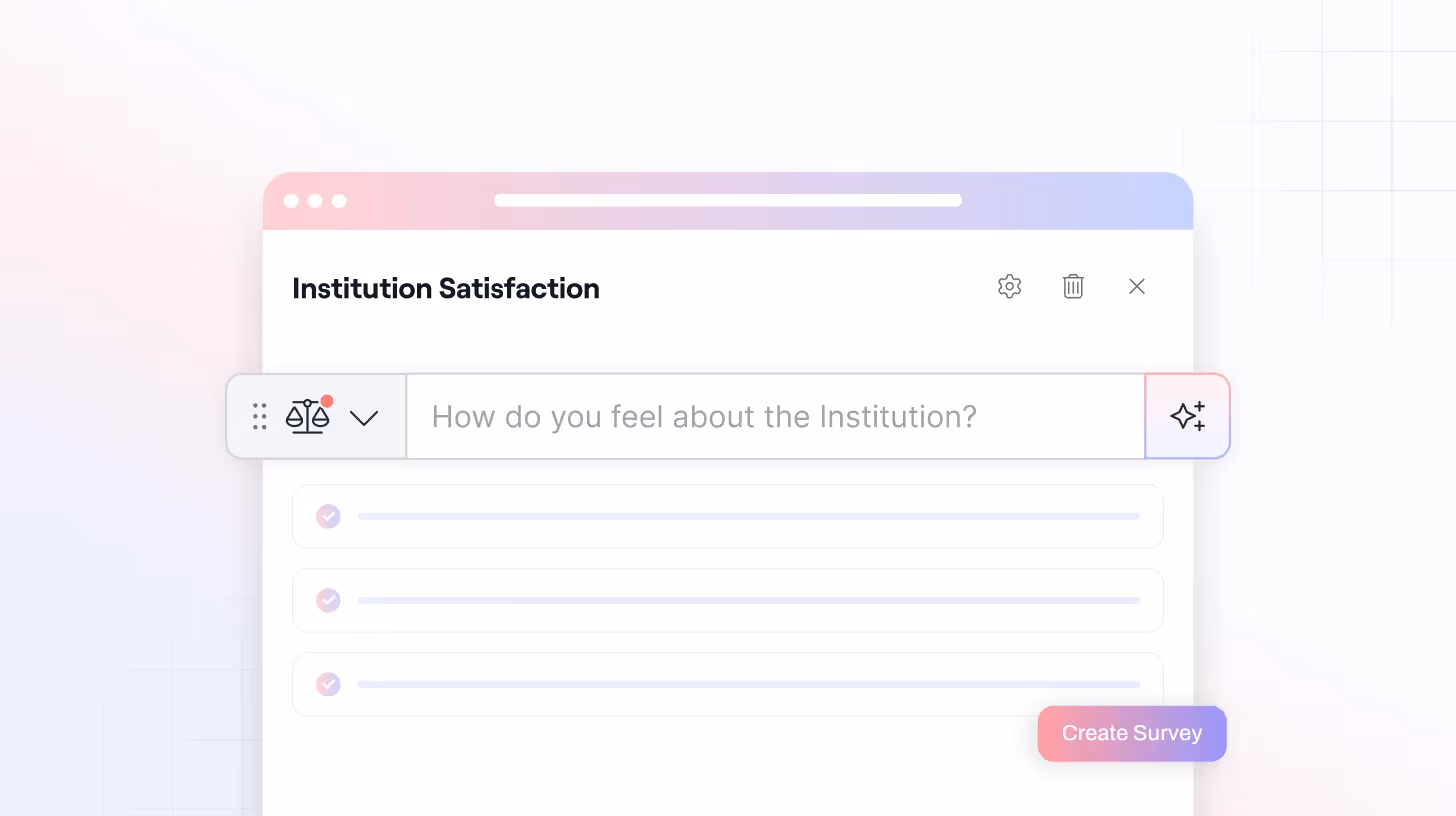1456x816 pixels.
Task: Click the Institution Satisfaction title
Action: pyautogui.click(x=445, y=288)
